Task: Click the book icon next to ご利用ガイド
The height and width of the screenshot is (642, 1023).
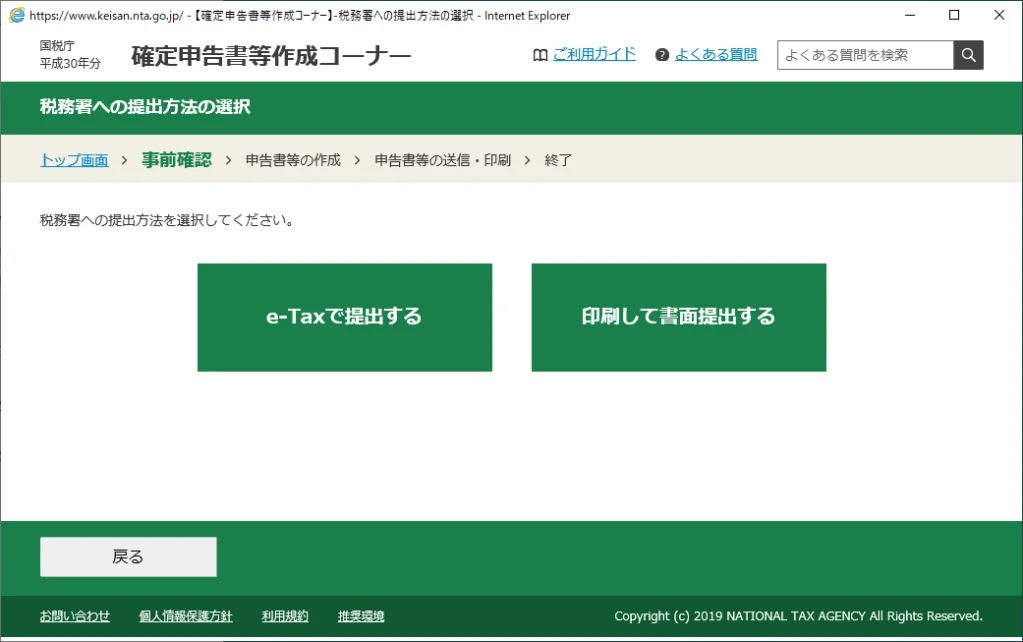Action: (540, 55)
